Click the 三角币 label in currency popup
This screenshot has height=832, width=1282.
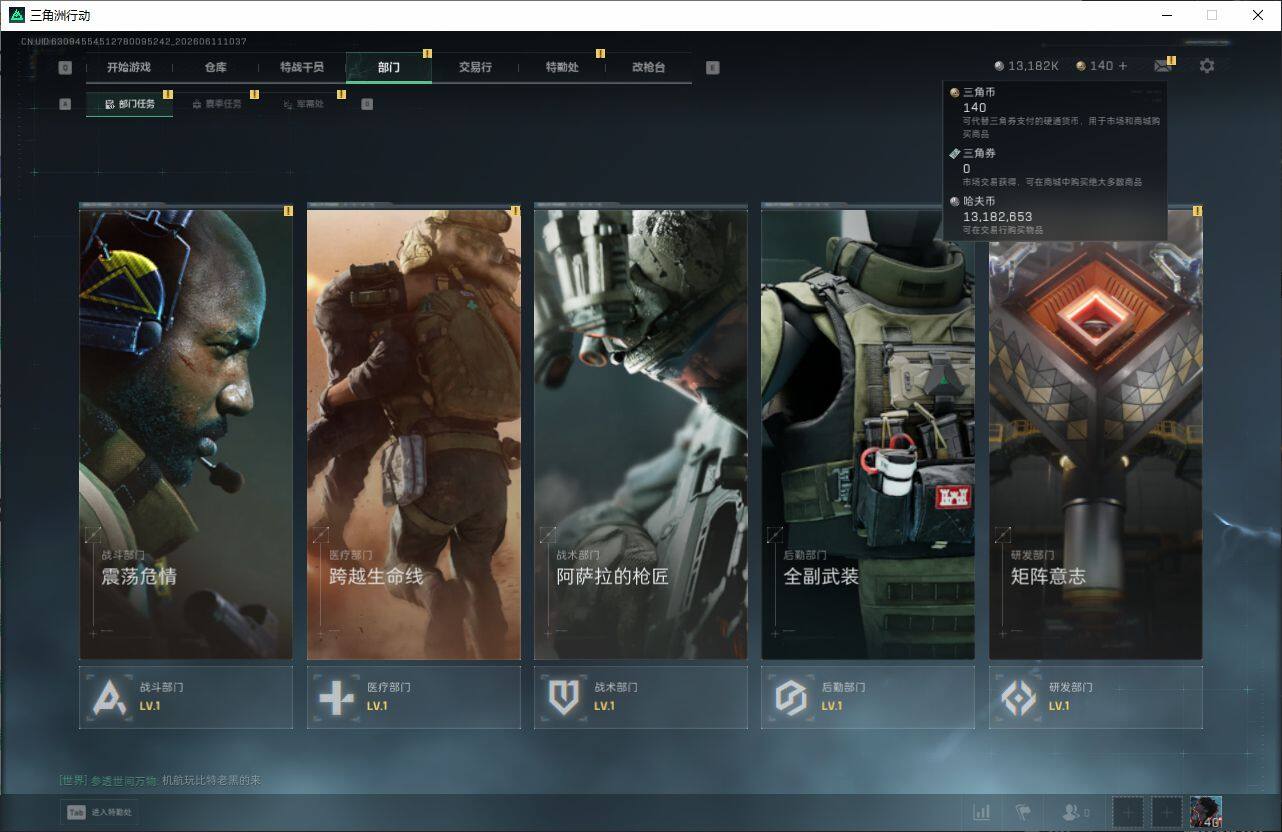pyautogui.click(x=979, y=92)
